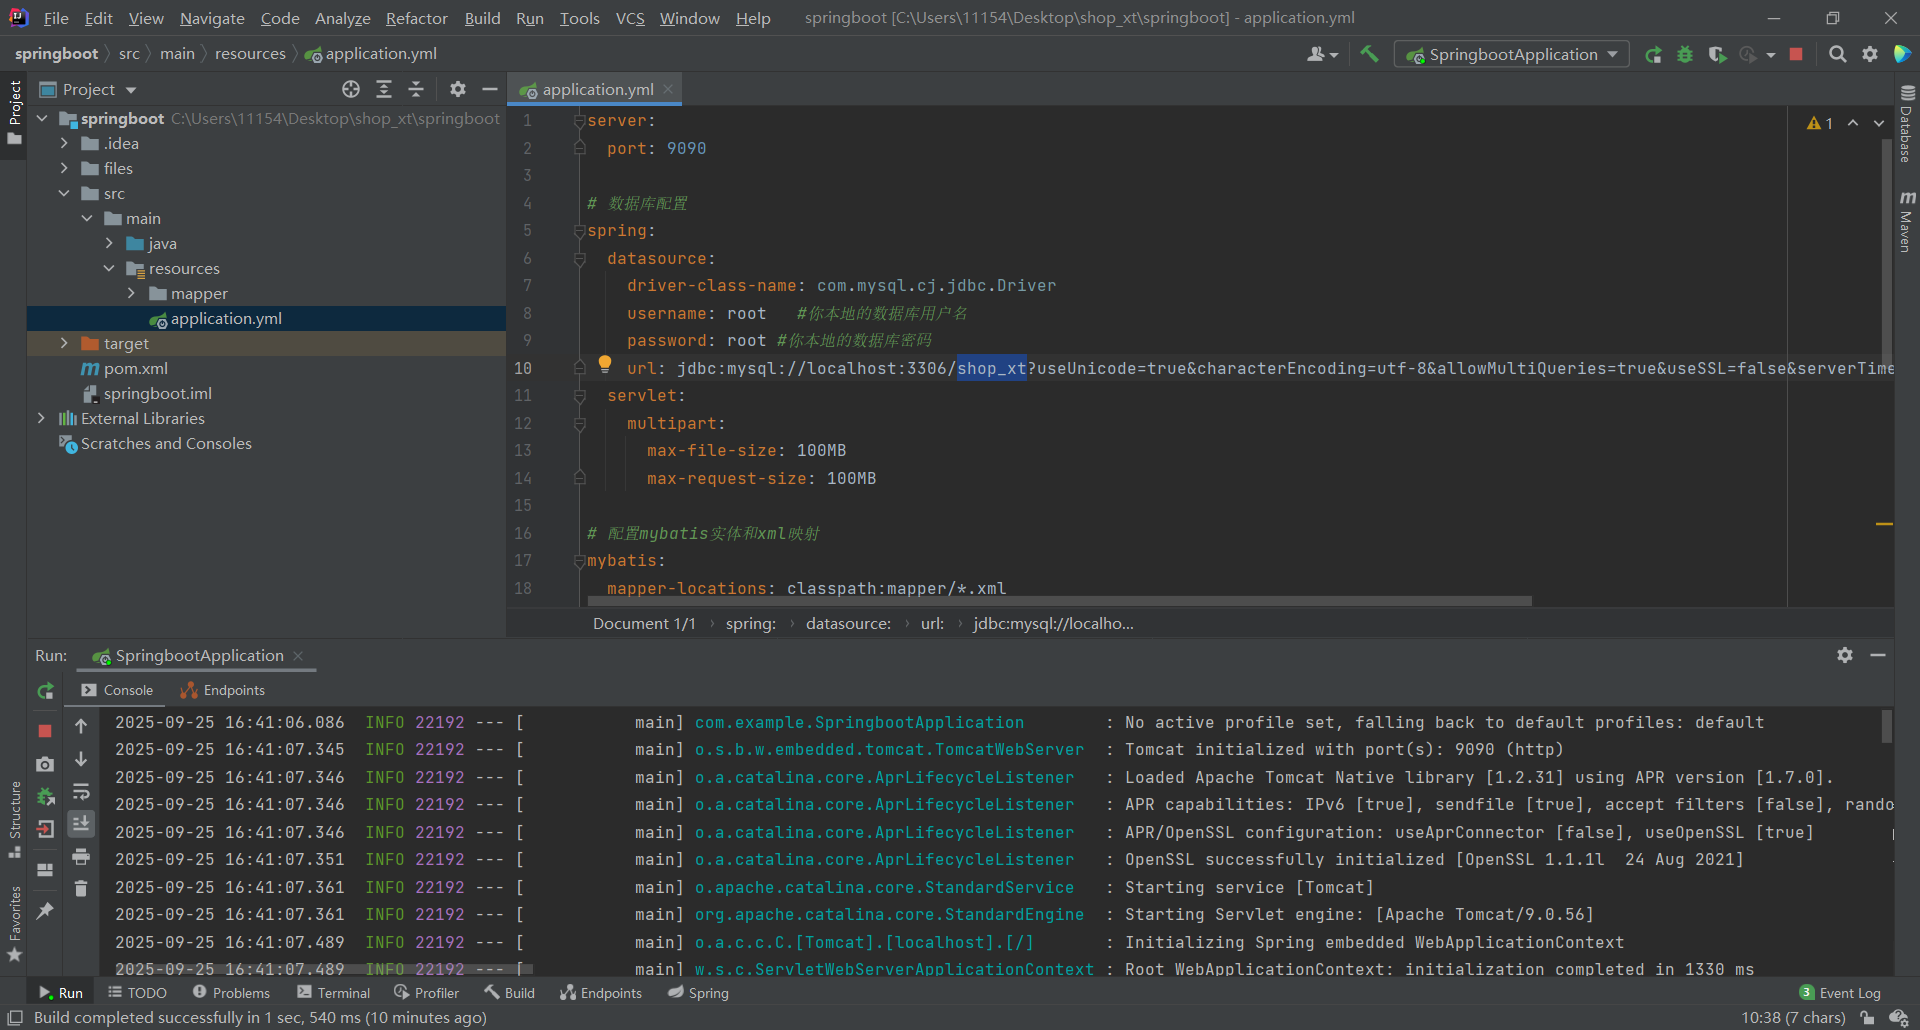This screenshot has height=1030, width=1920.
Task: Click the warning indicator in the editor
Action: click(x=1820, y=123)
